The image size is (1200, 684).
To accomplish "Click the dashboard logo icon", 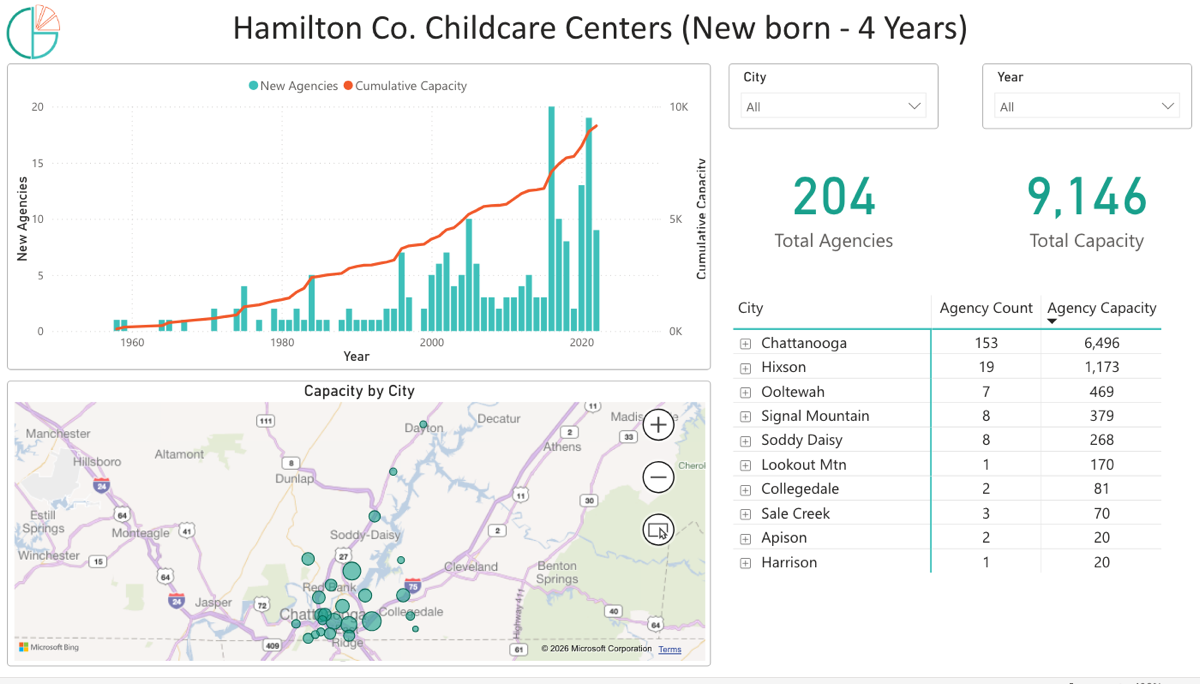I will (33, 32).
